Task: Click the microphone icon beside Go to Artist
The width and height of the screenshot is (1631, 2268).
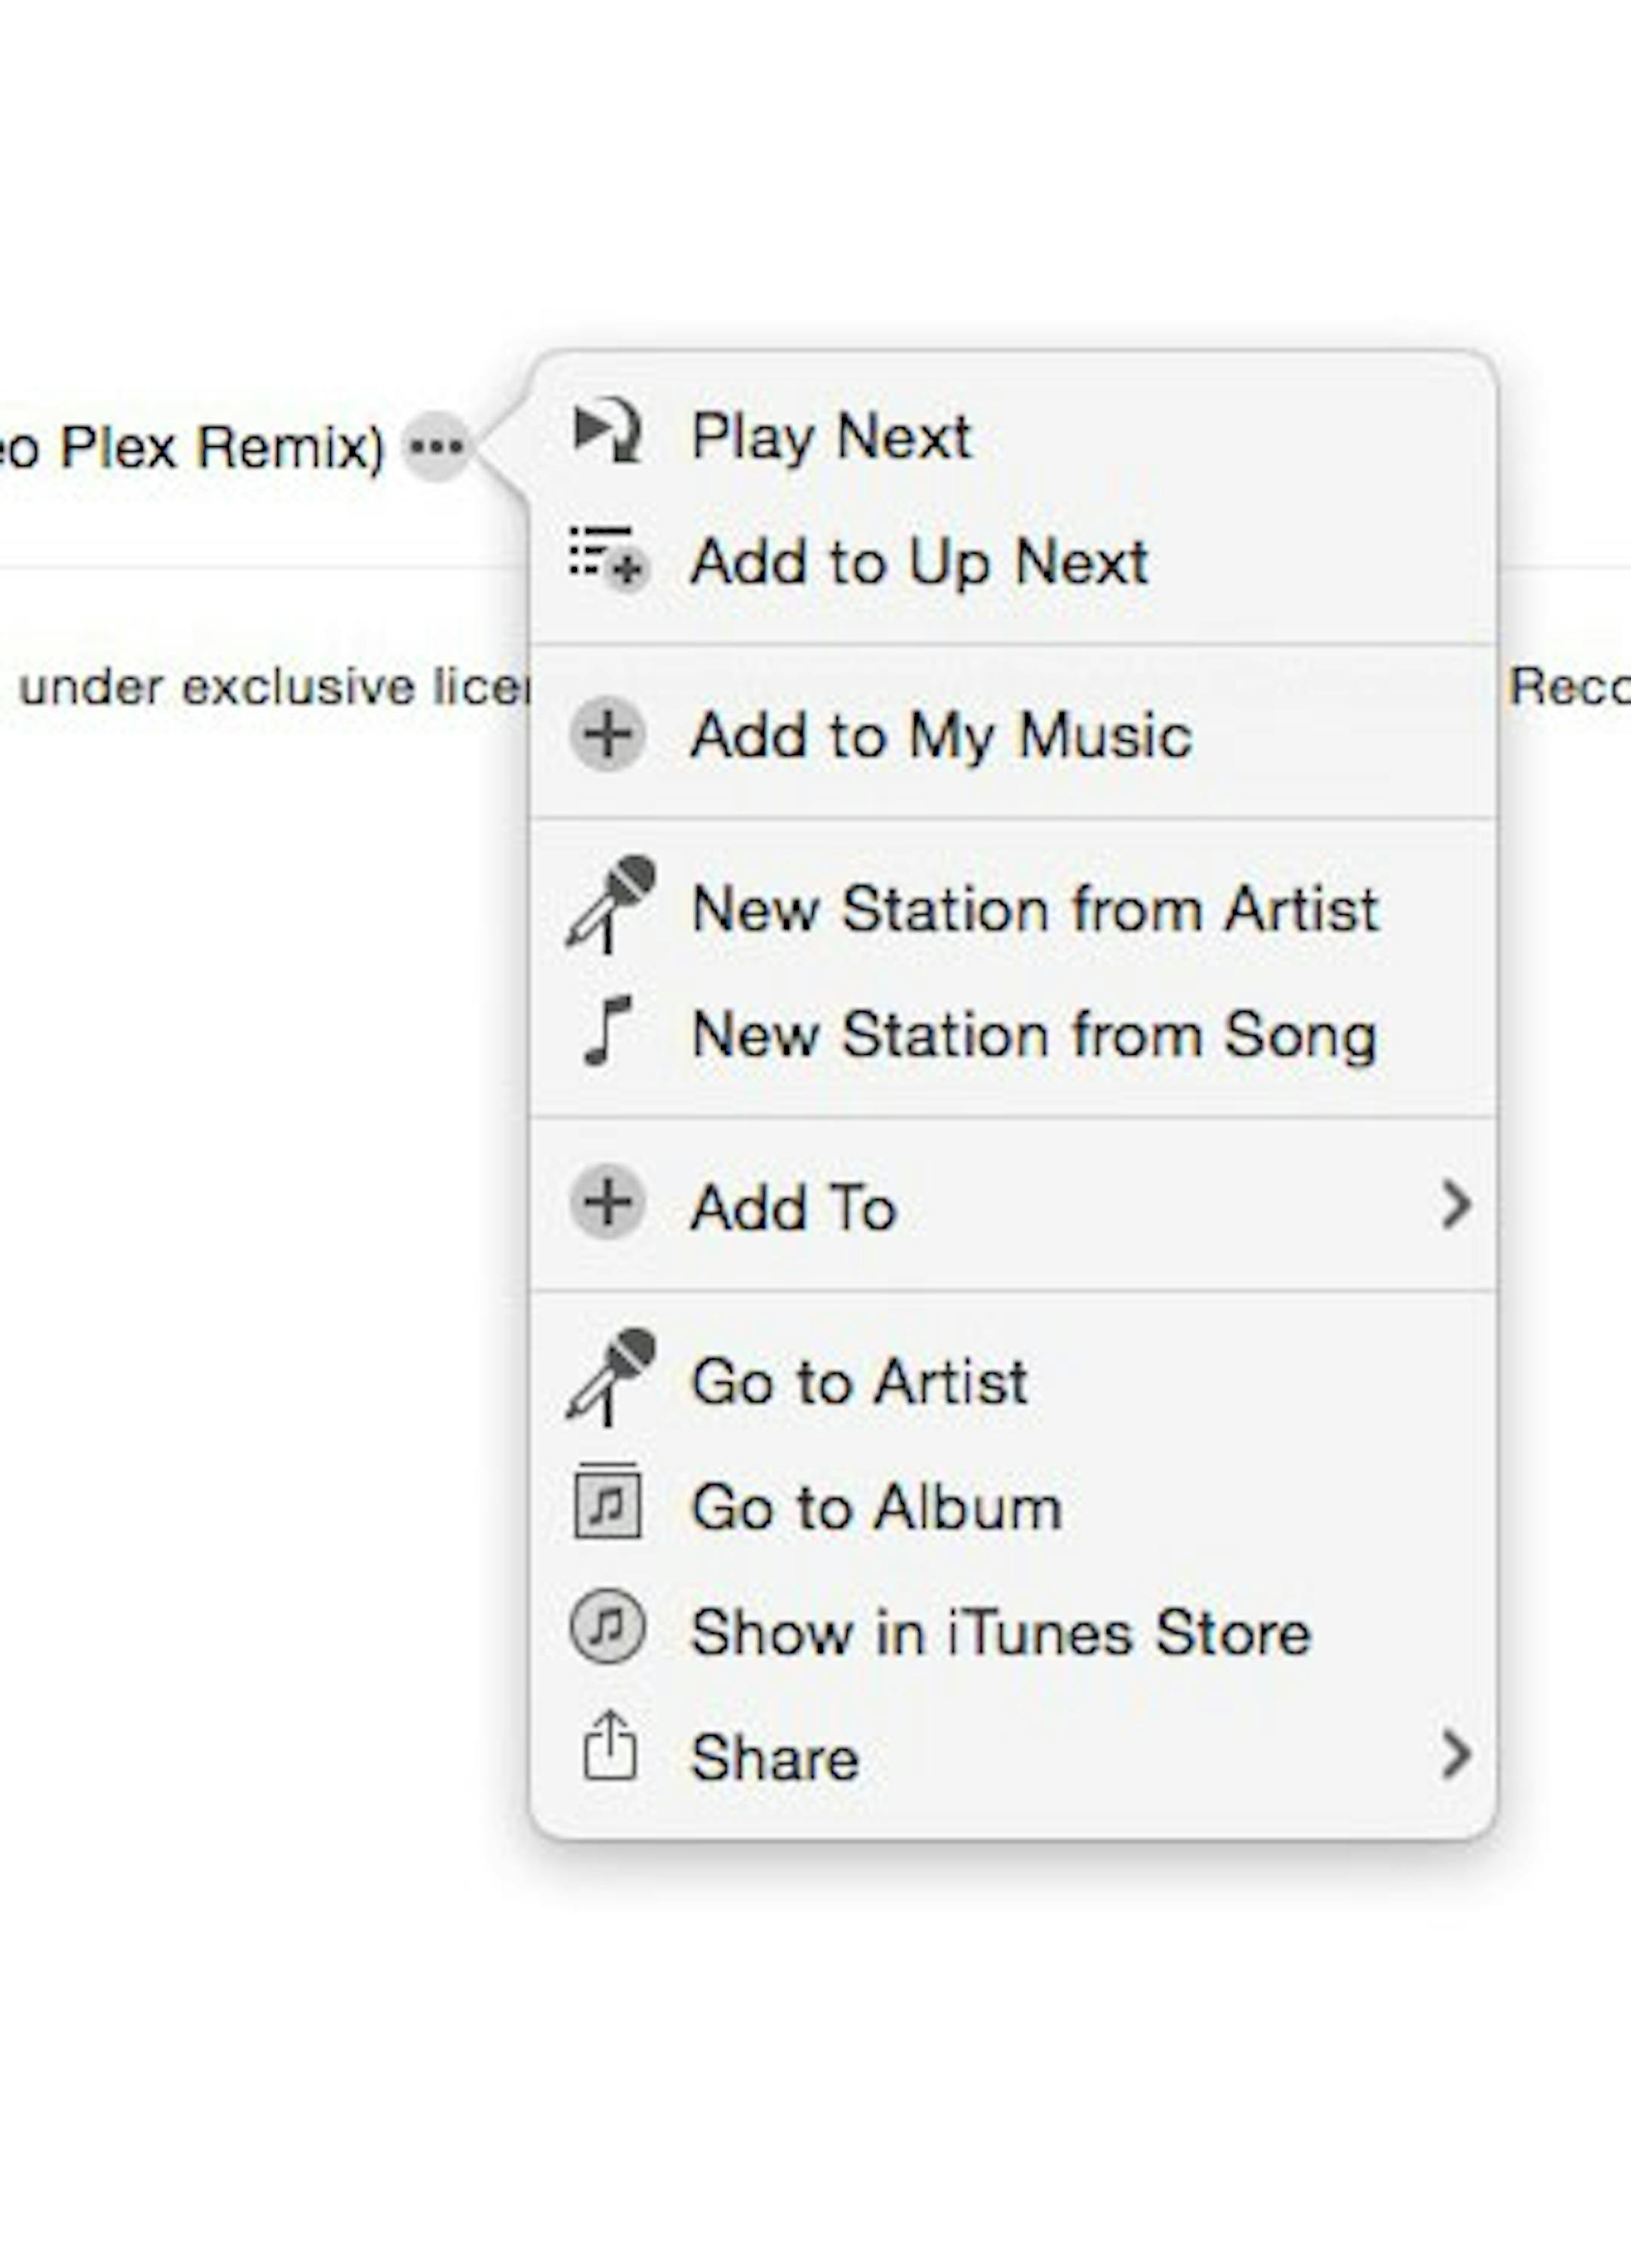Action: coord(610,1377)
